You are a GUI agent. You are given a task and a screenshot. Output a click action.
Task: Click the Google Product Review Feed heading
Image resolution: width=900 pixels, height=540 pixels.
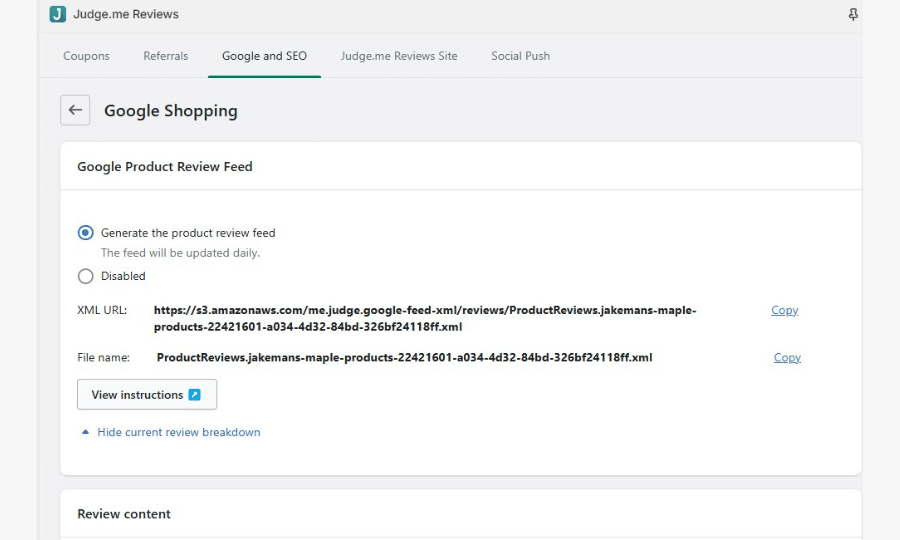(x=165, y=167)
